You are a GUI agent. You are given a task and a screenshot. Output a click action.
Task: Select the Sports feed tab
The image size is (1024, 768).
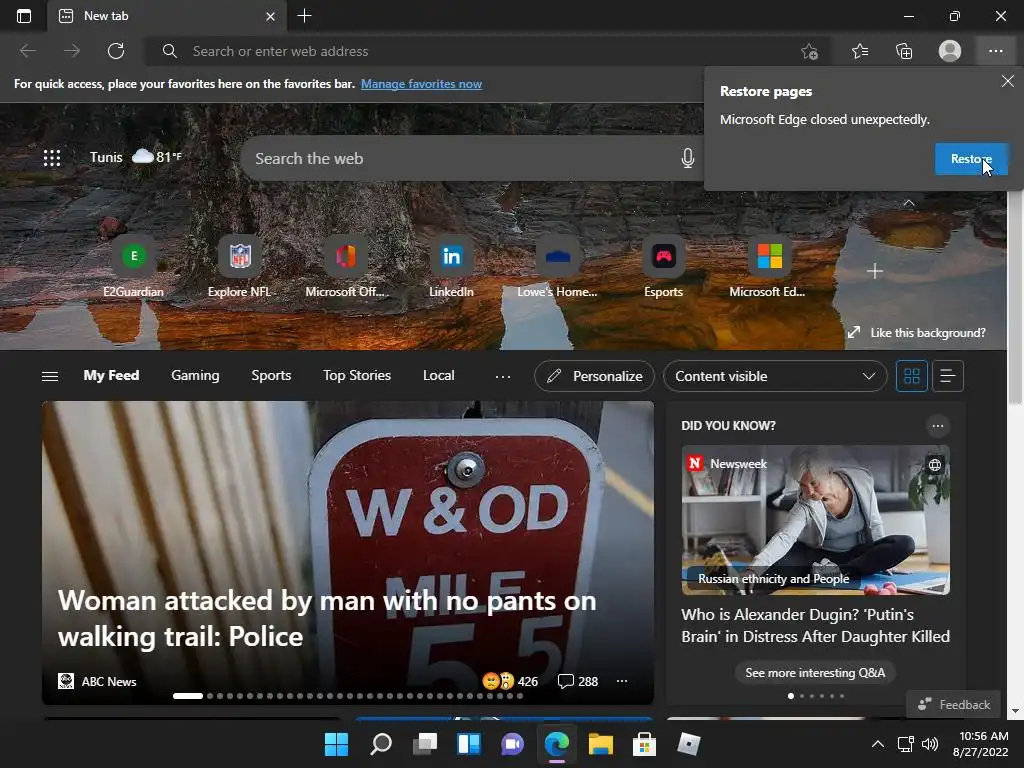click(x=271, y=376)
